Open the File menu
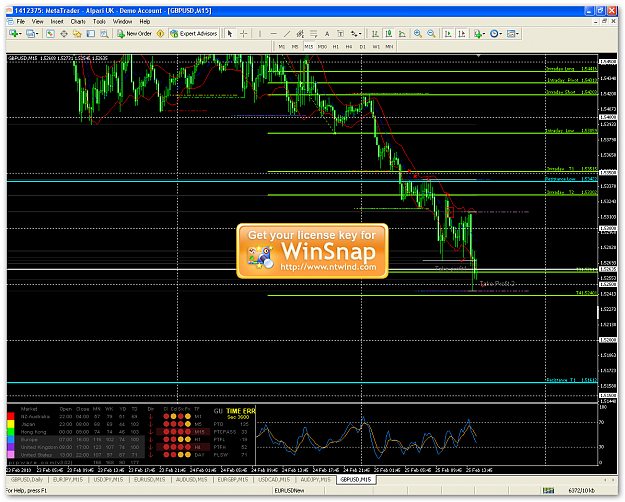The image size is (625, 502). 21,22
